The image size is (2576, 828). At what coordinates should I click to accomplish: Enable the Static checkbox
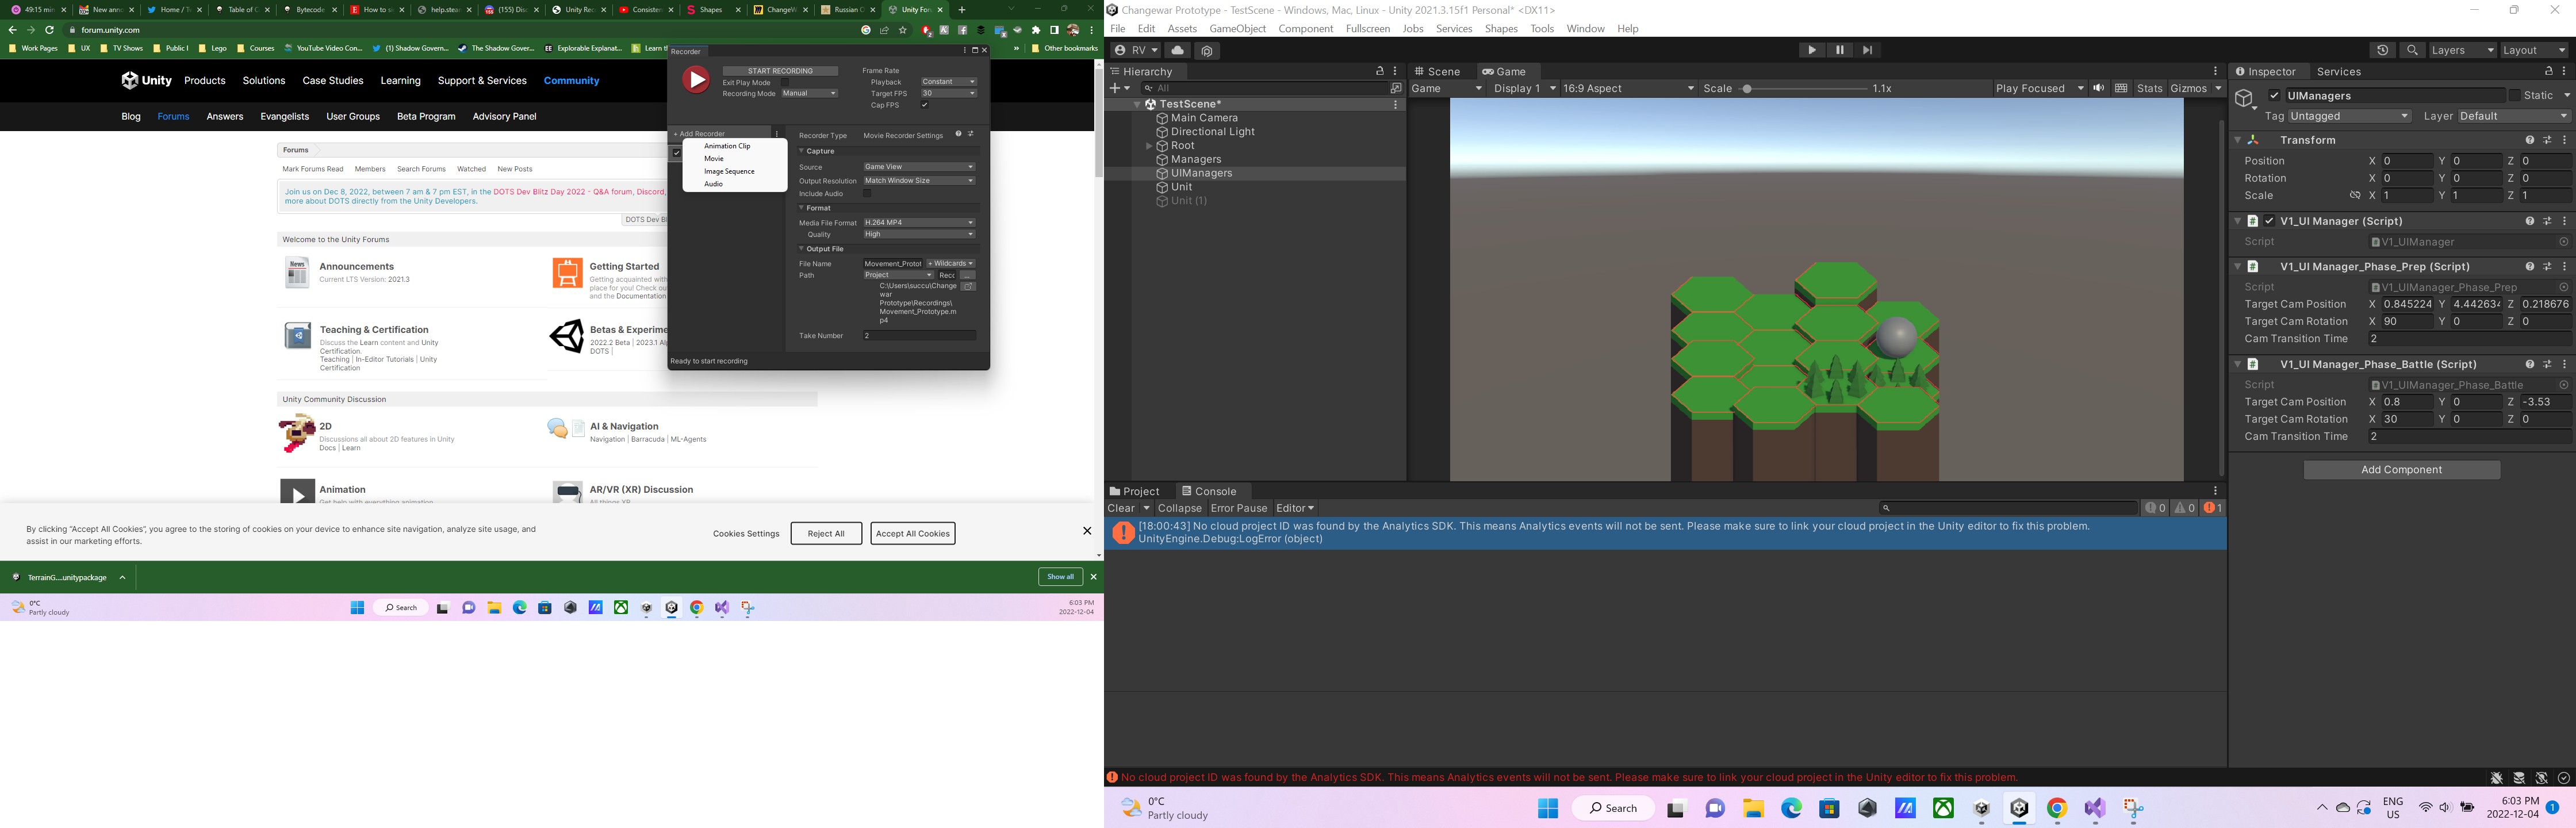tap(2514, 96)
